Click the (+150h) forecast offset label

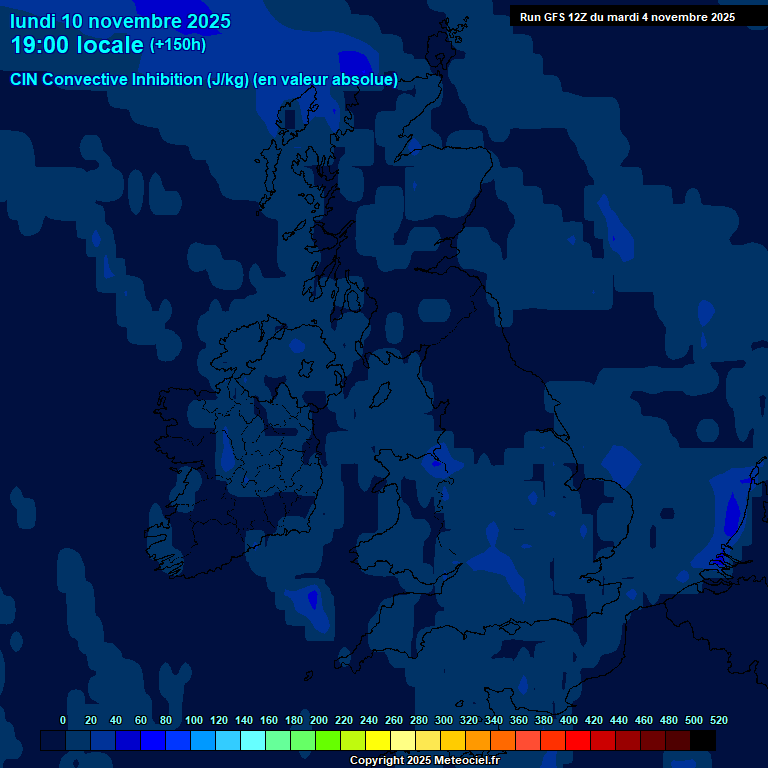tap(178, 45)
